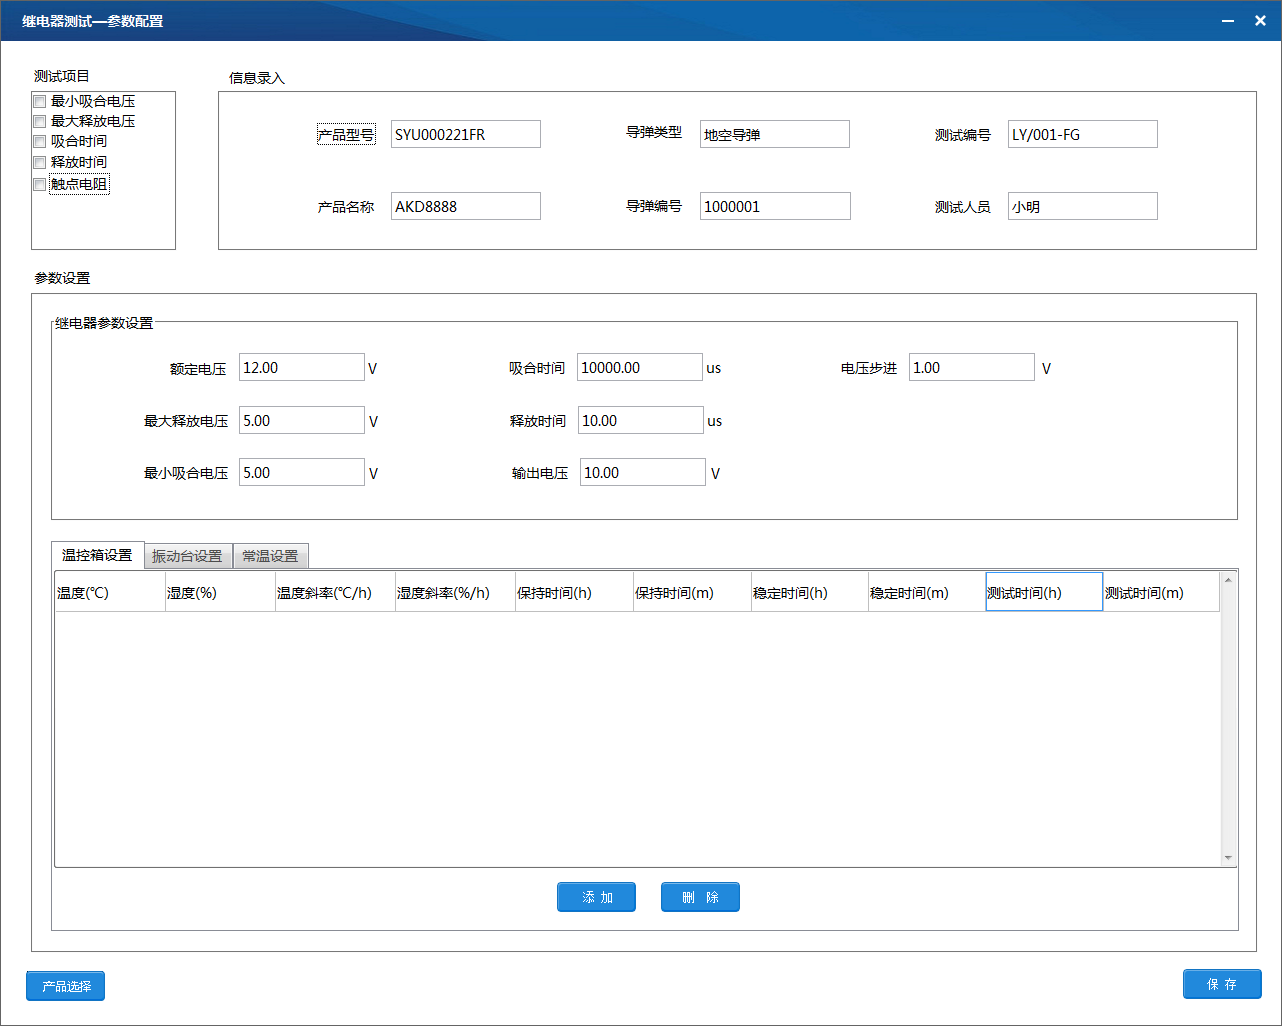Click the 吸合时间 field 10000.00

pyautogui.click(x=640, y=367)
